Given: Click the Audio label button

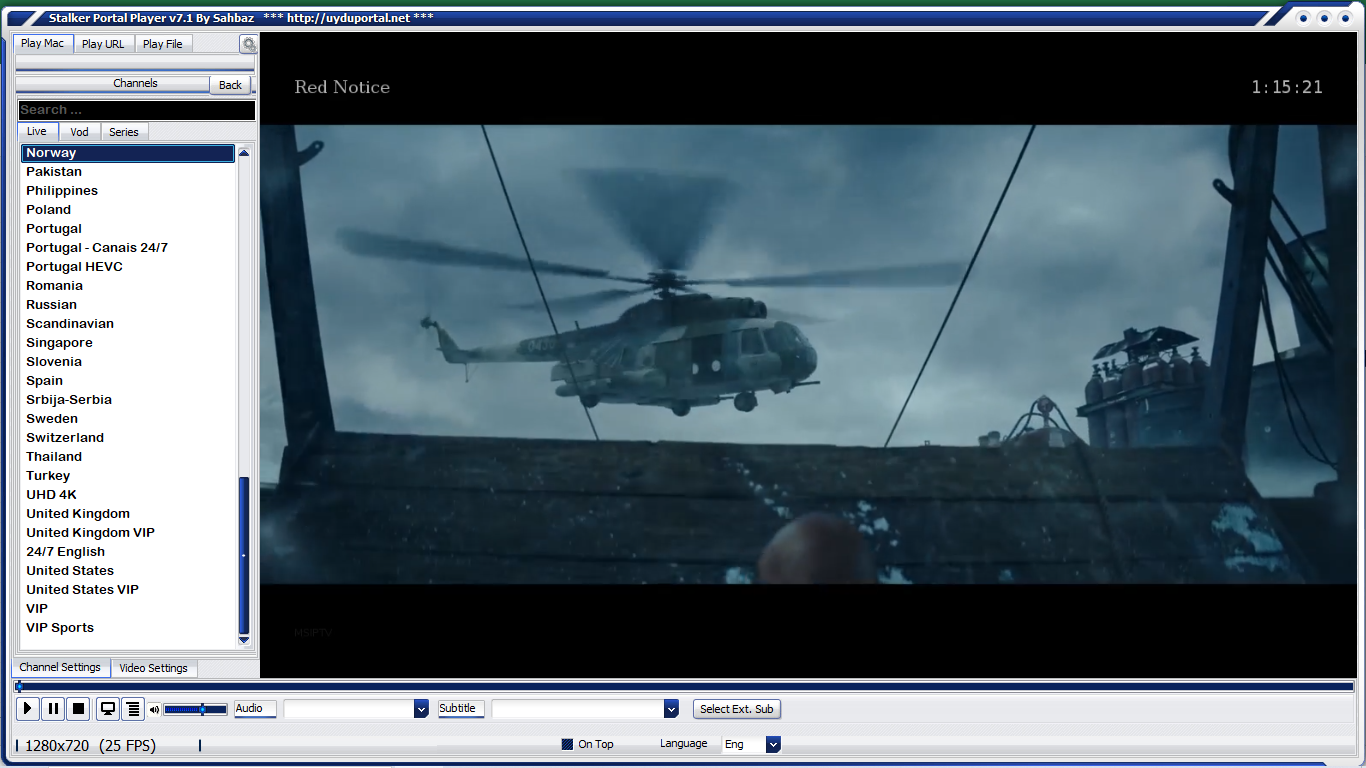Looking at the screenshot, I should 255,709.
